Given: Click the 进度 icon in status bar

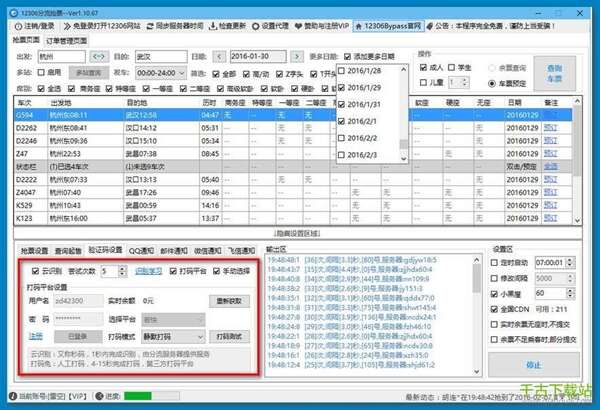Looking at the screenshot, I should [99, 396].
